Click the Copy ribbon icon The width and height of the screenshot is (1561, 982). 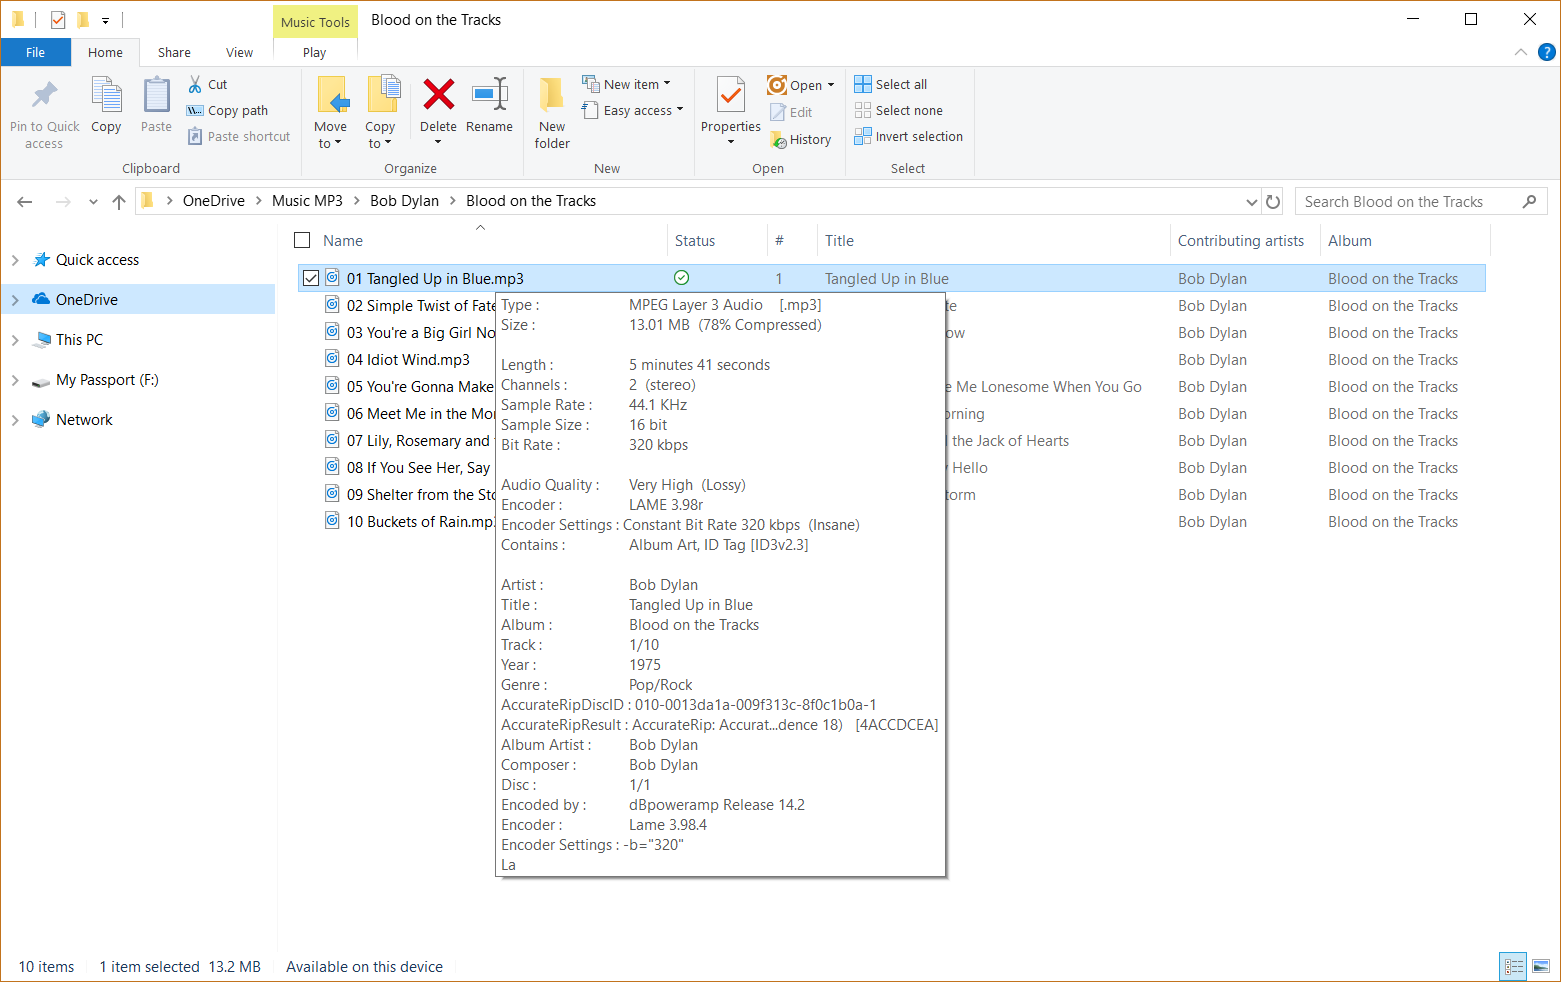coord(106,96)
